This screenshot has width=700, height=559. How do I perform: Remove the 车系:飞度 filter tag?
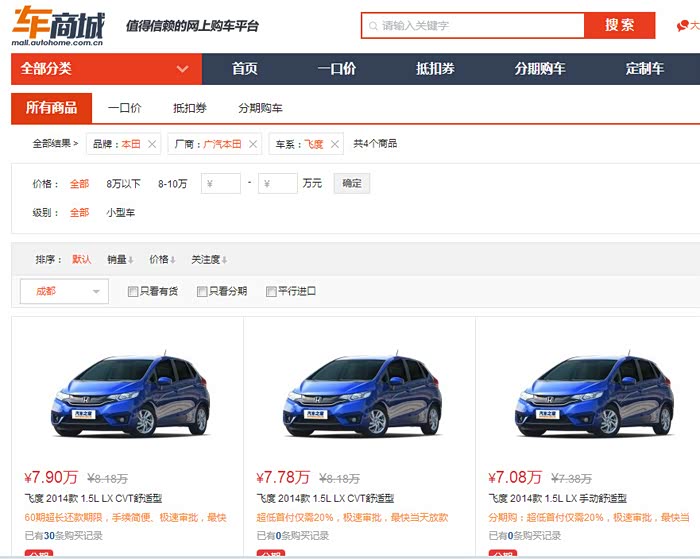(x=335, y=144)
